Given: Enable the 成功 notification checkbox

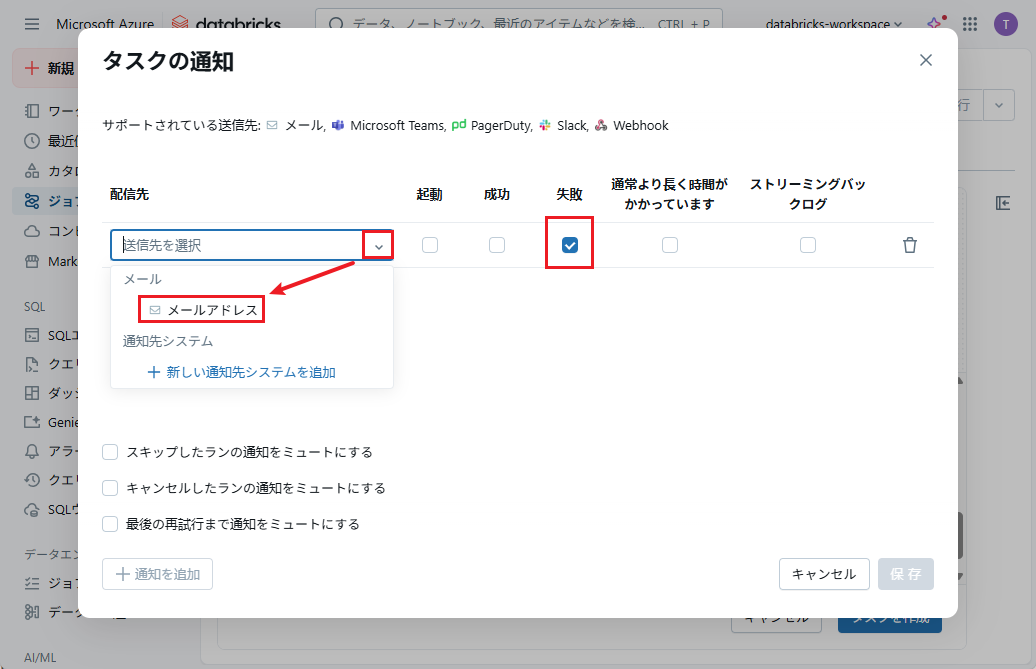Looking at the screenshot, I should (x=497, y=245).
